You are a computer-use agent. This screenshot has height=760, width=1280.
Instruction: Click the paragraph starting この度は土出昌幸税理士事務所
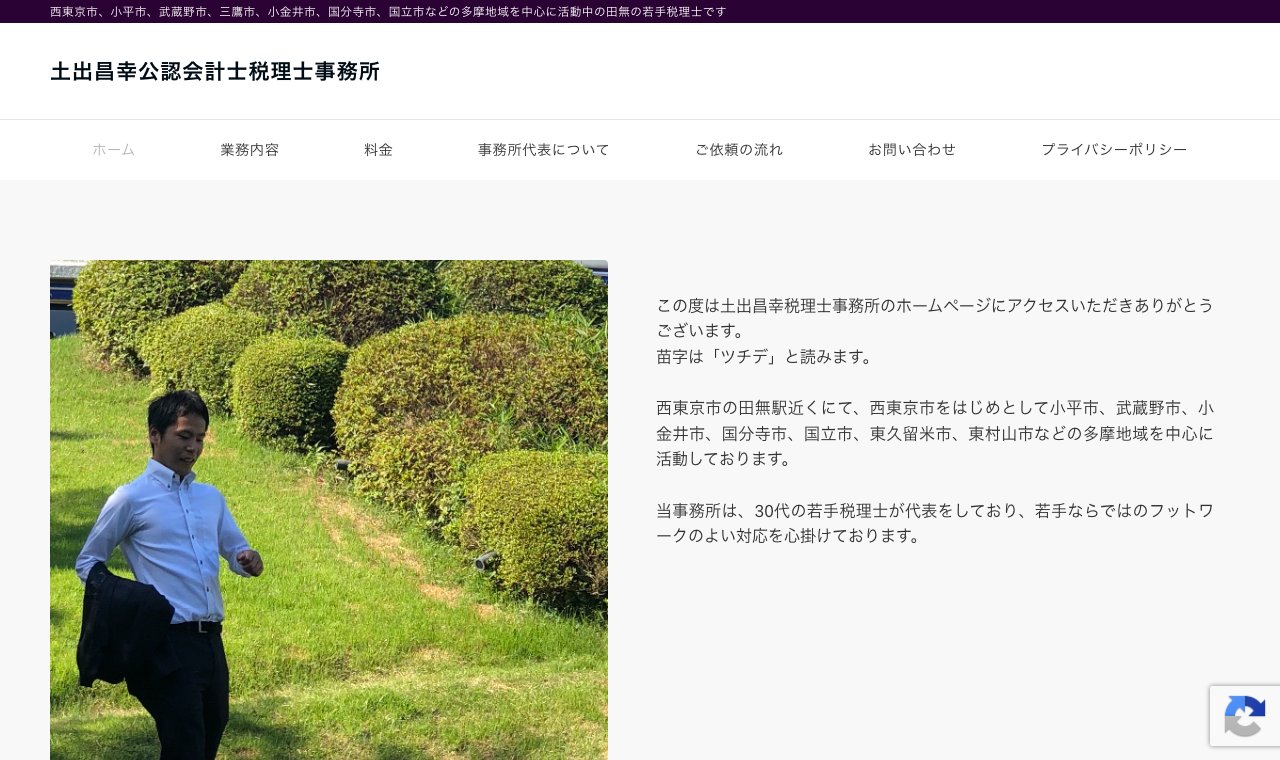pos(935,318)
